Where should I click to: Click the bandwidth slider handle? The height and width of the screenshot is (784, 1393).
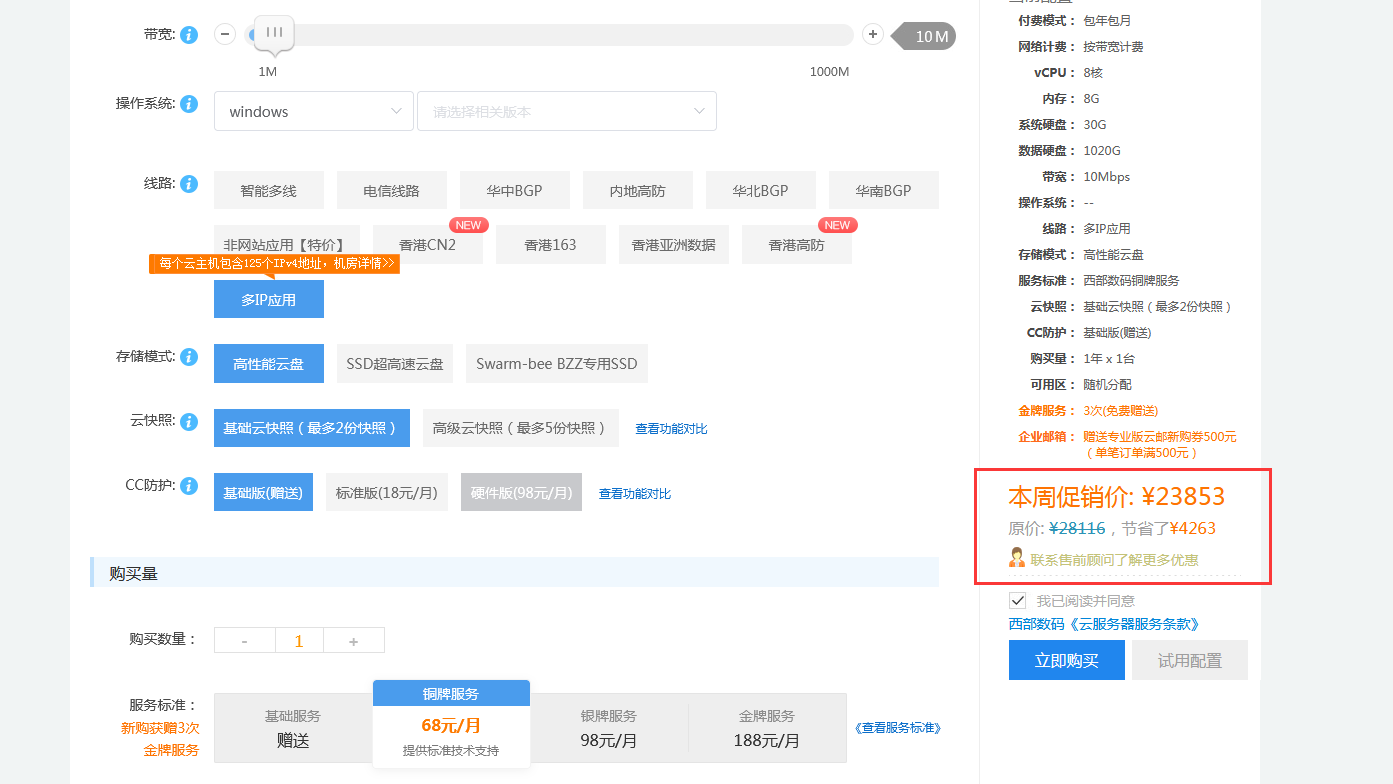click(274, 33)
